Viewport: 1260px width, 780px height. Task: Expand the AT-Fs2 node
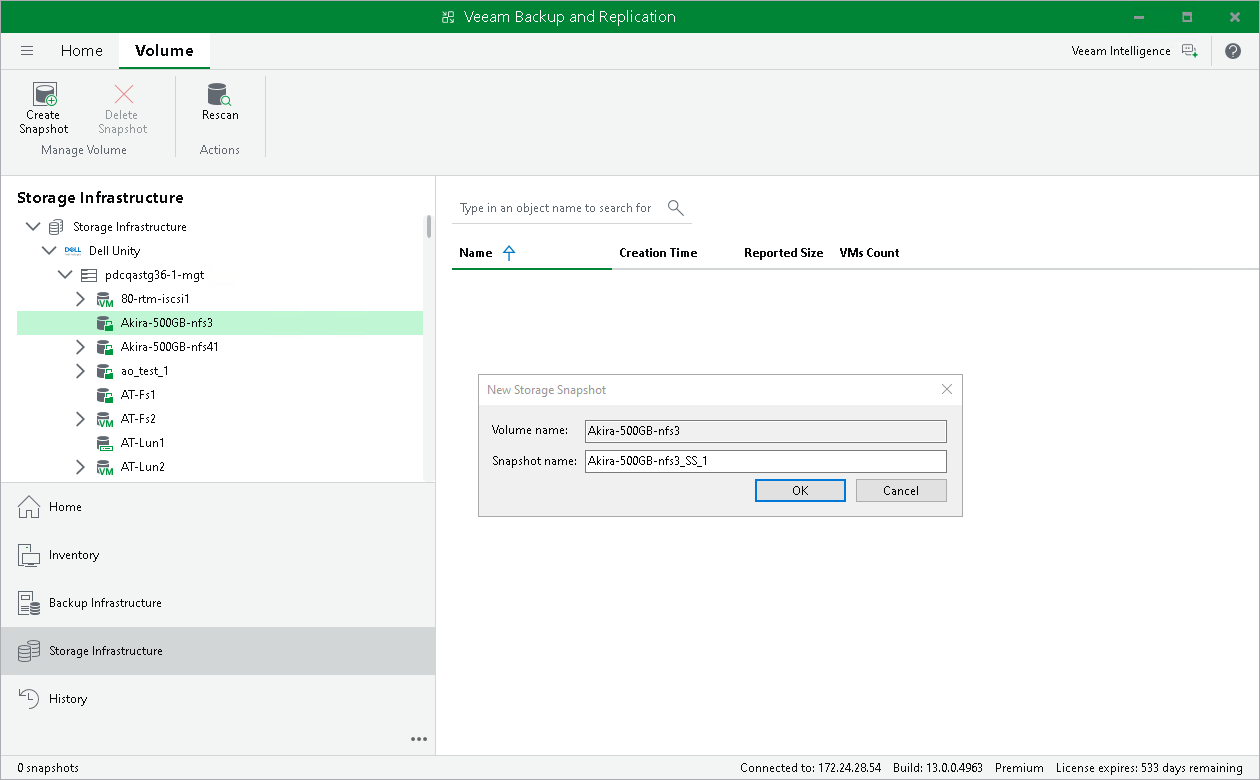coord(81,419)
